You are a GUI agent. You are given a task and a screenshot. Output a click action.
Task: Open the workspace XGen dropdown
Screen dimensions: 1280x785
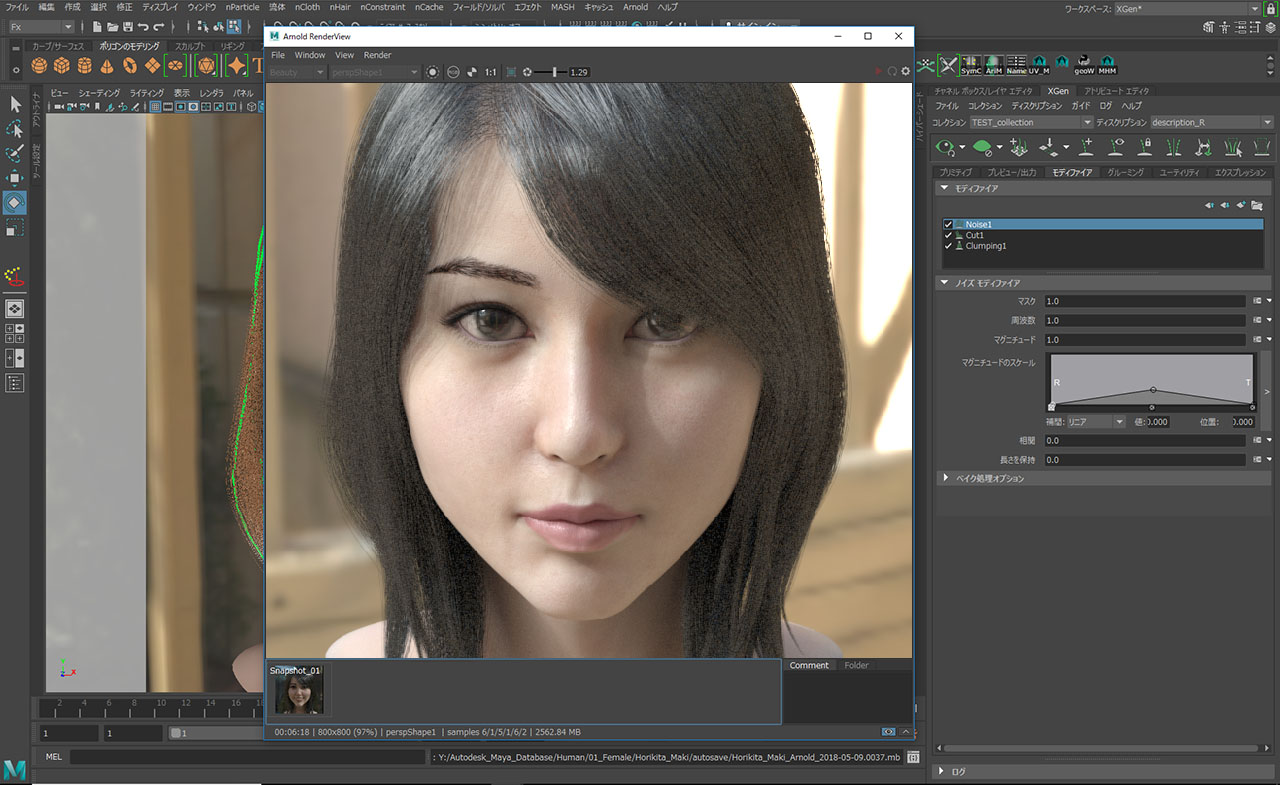pyautogui.click(x=1186, y=8)
